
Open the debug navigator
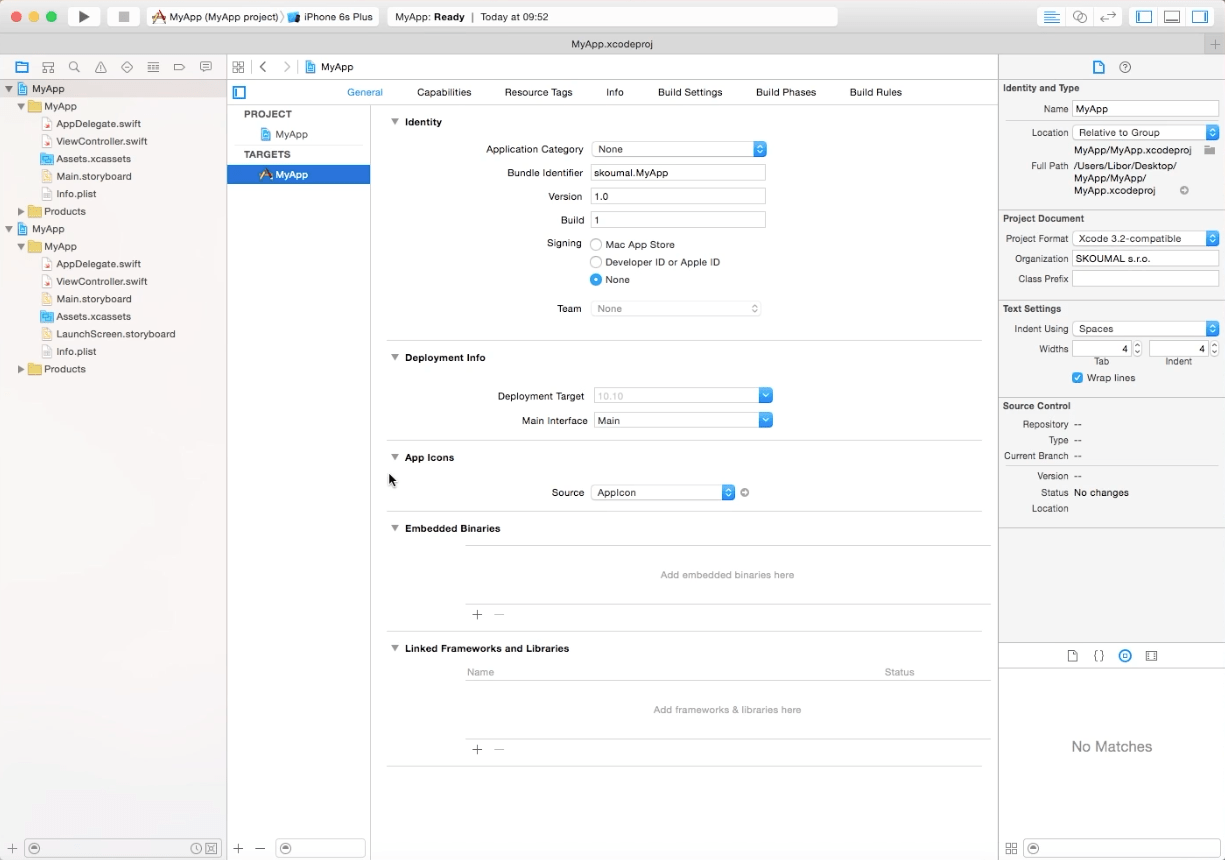153,67
